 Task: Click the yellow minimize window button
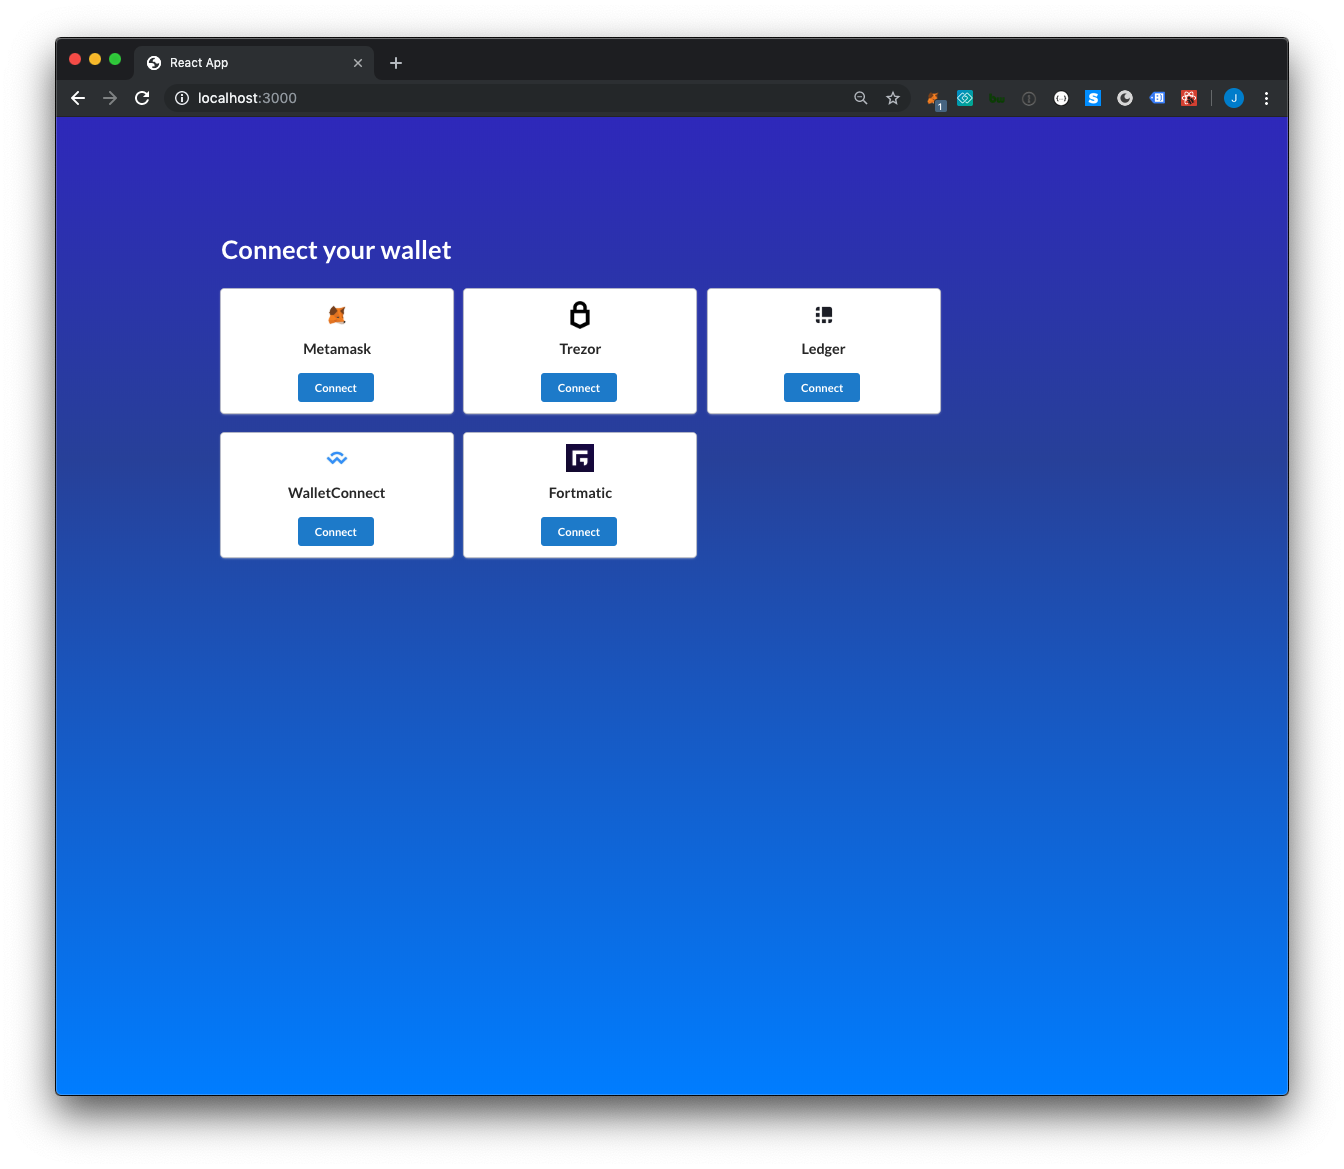tap(95, 59)
